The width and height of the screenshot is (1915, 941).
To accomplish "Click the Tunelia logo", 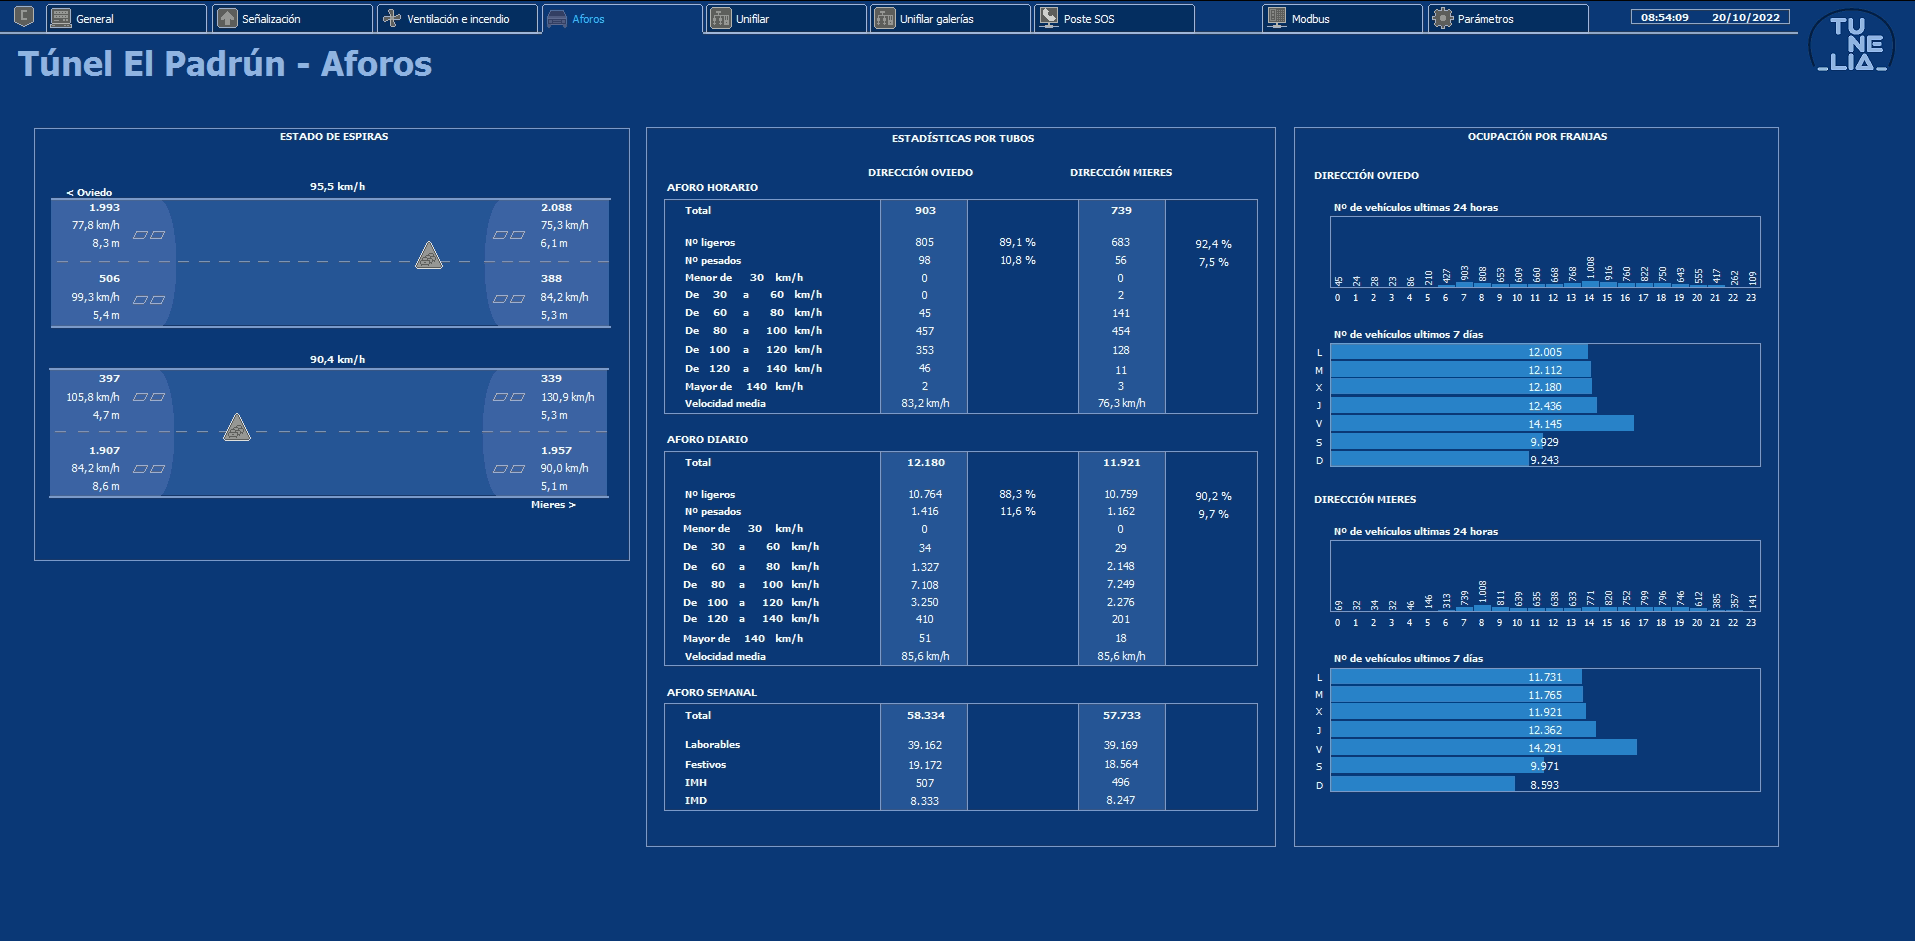I will (1852, 43).
